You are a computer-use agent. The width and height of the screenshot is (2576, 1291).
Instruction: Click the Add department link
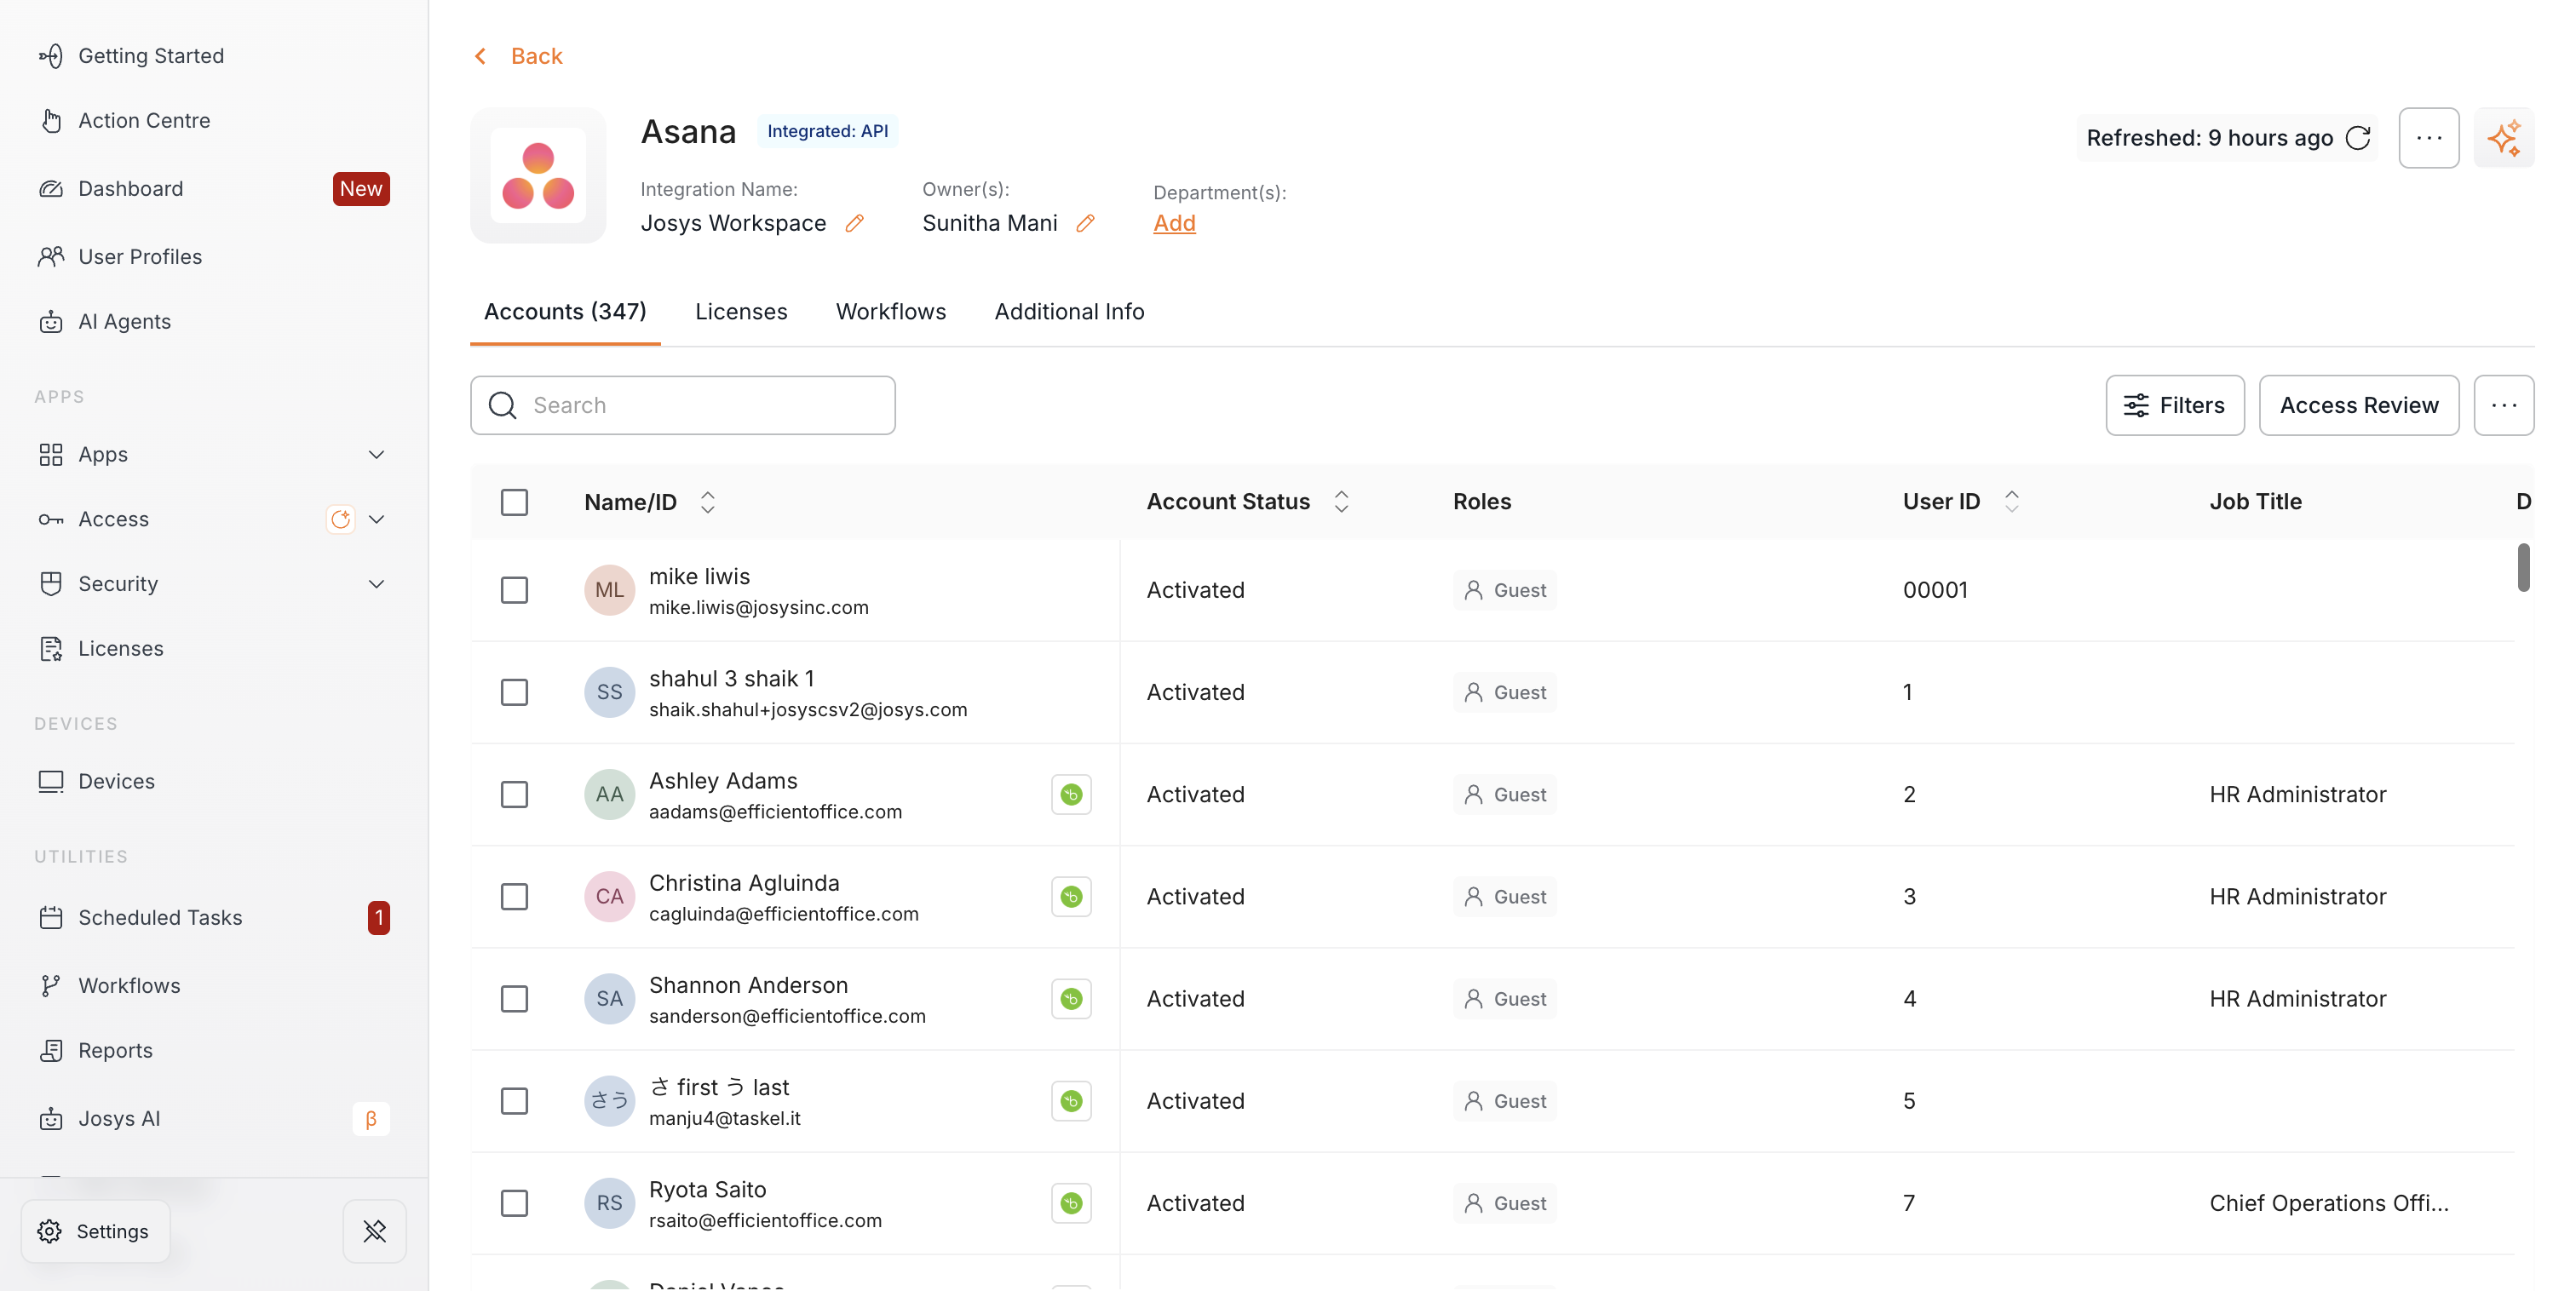click(1174, 223)
